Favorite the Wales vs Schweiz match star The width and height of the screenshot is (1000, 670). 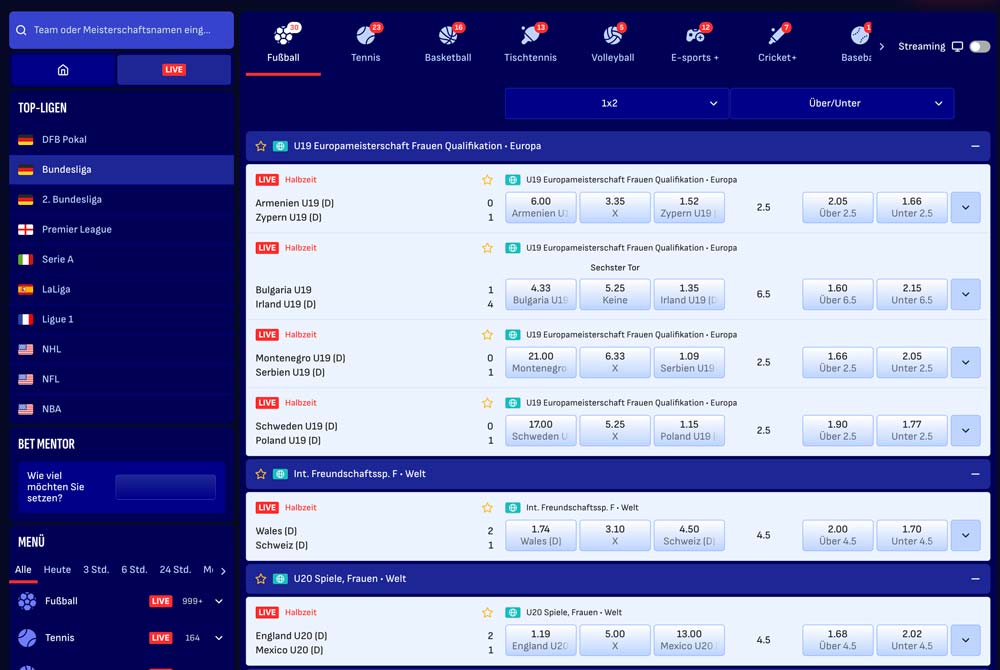pyautogui.click(x=487, y=508)
